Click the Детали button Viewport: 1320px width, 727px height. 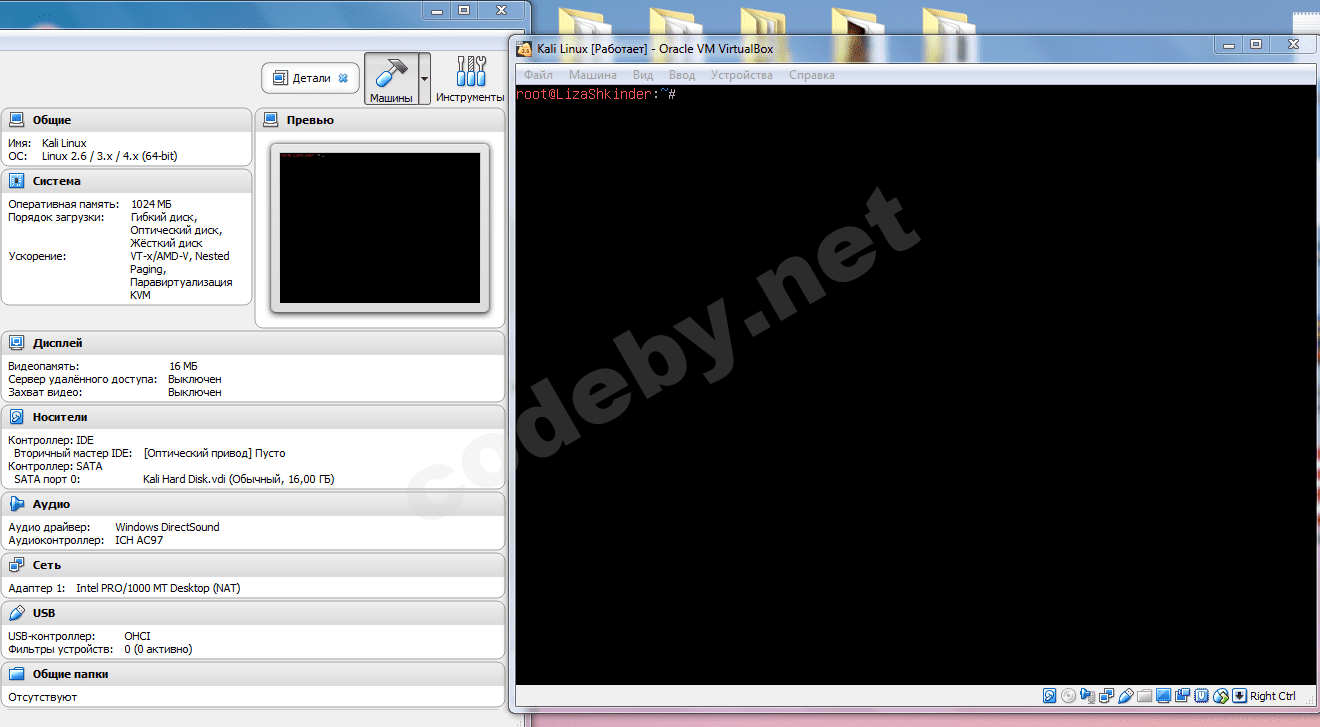click(x=310, y=78)
